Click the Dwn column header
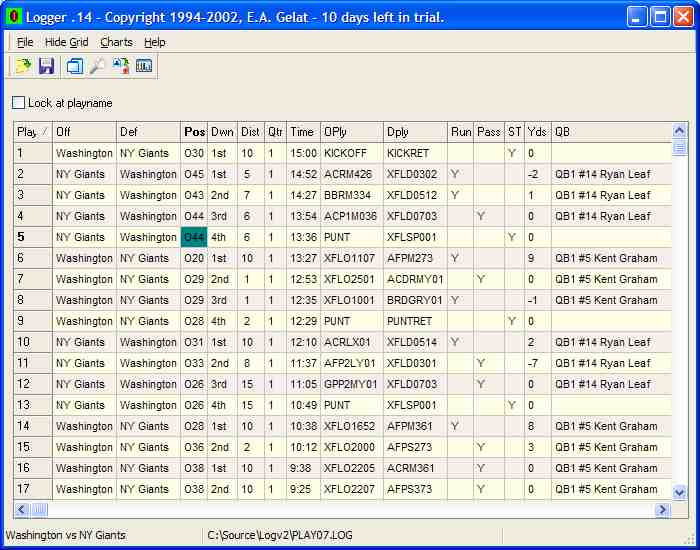This screenshot has height=550, width=700. pyautogui.click(x=222, y=132)
